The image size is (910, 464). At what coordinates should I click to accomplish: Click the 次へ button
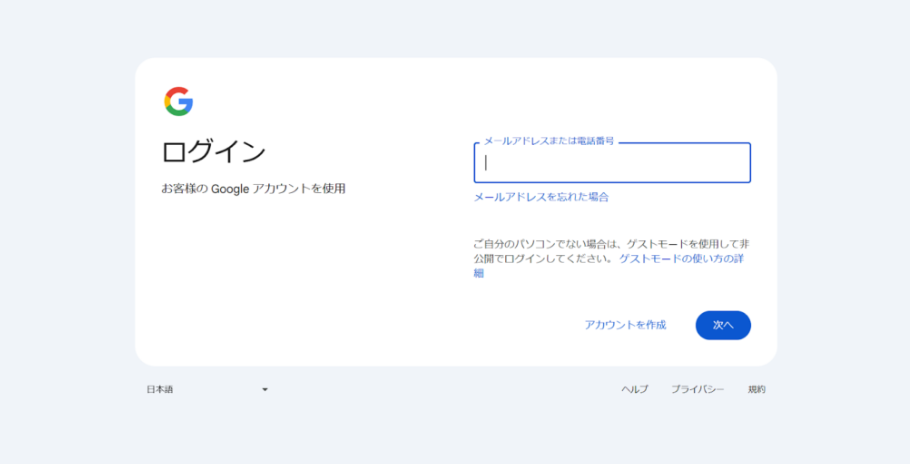click(x=723, y=325)
